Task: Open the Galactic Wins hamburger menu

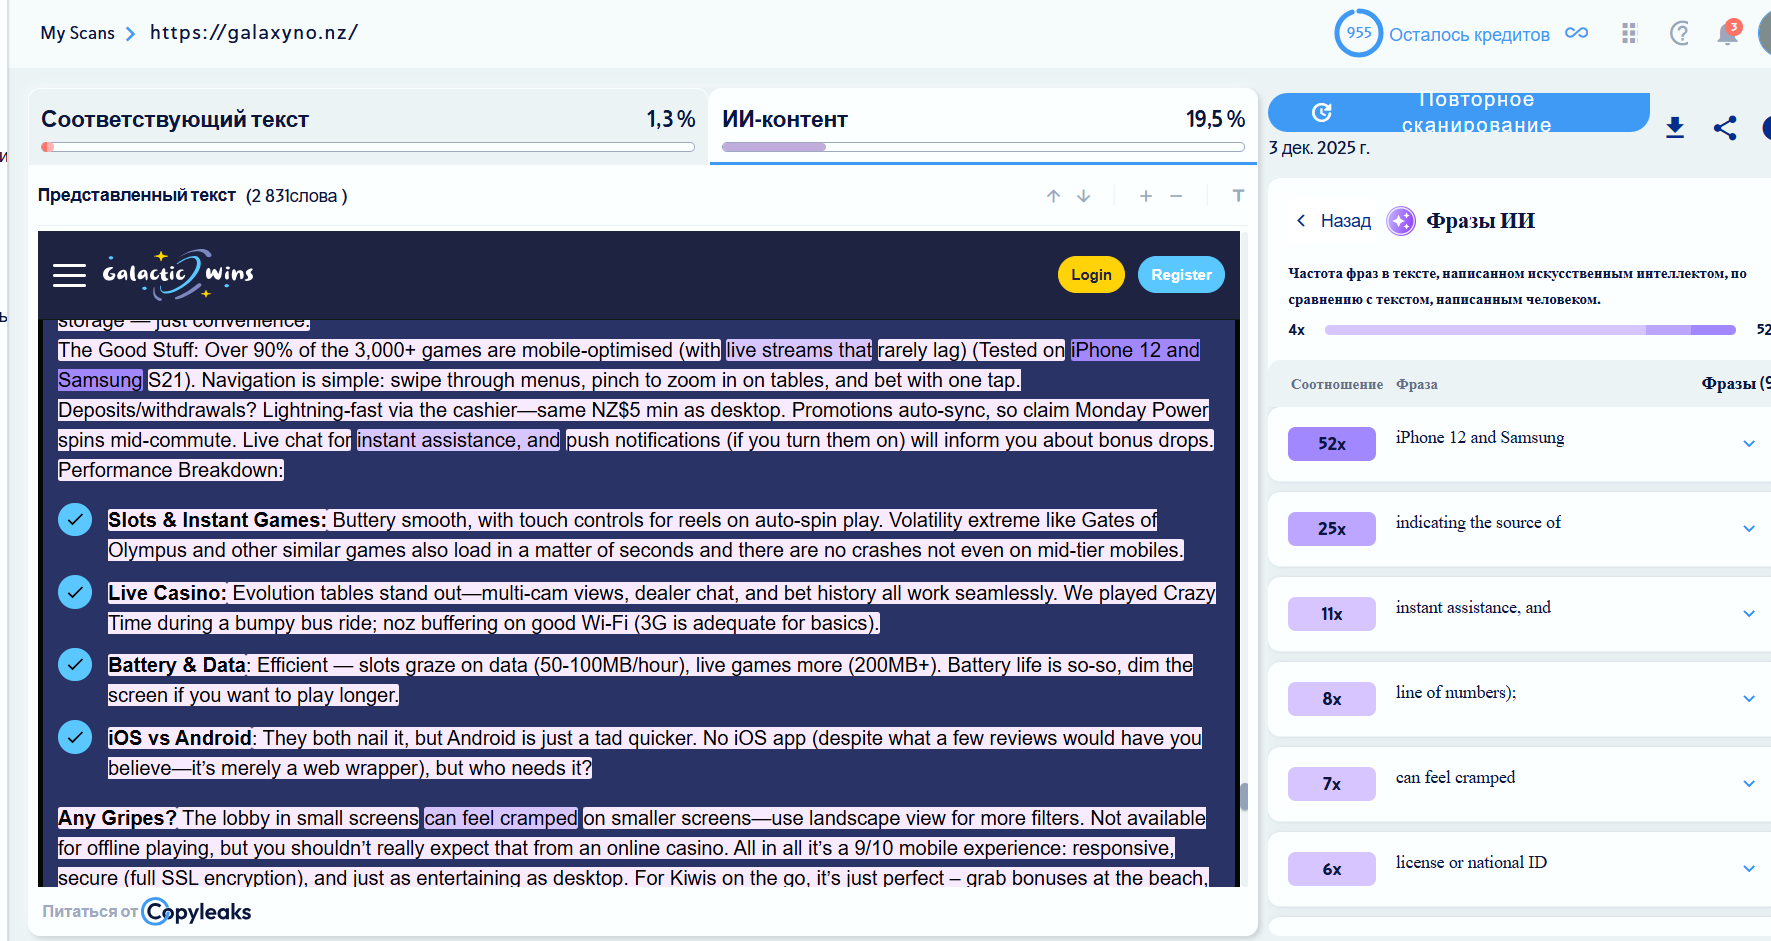Action: tap(69, 275)
